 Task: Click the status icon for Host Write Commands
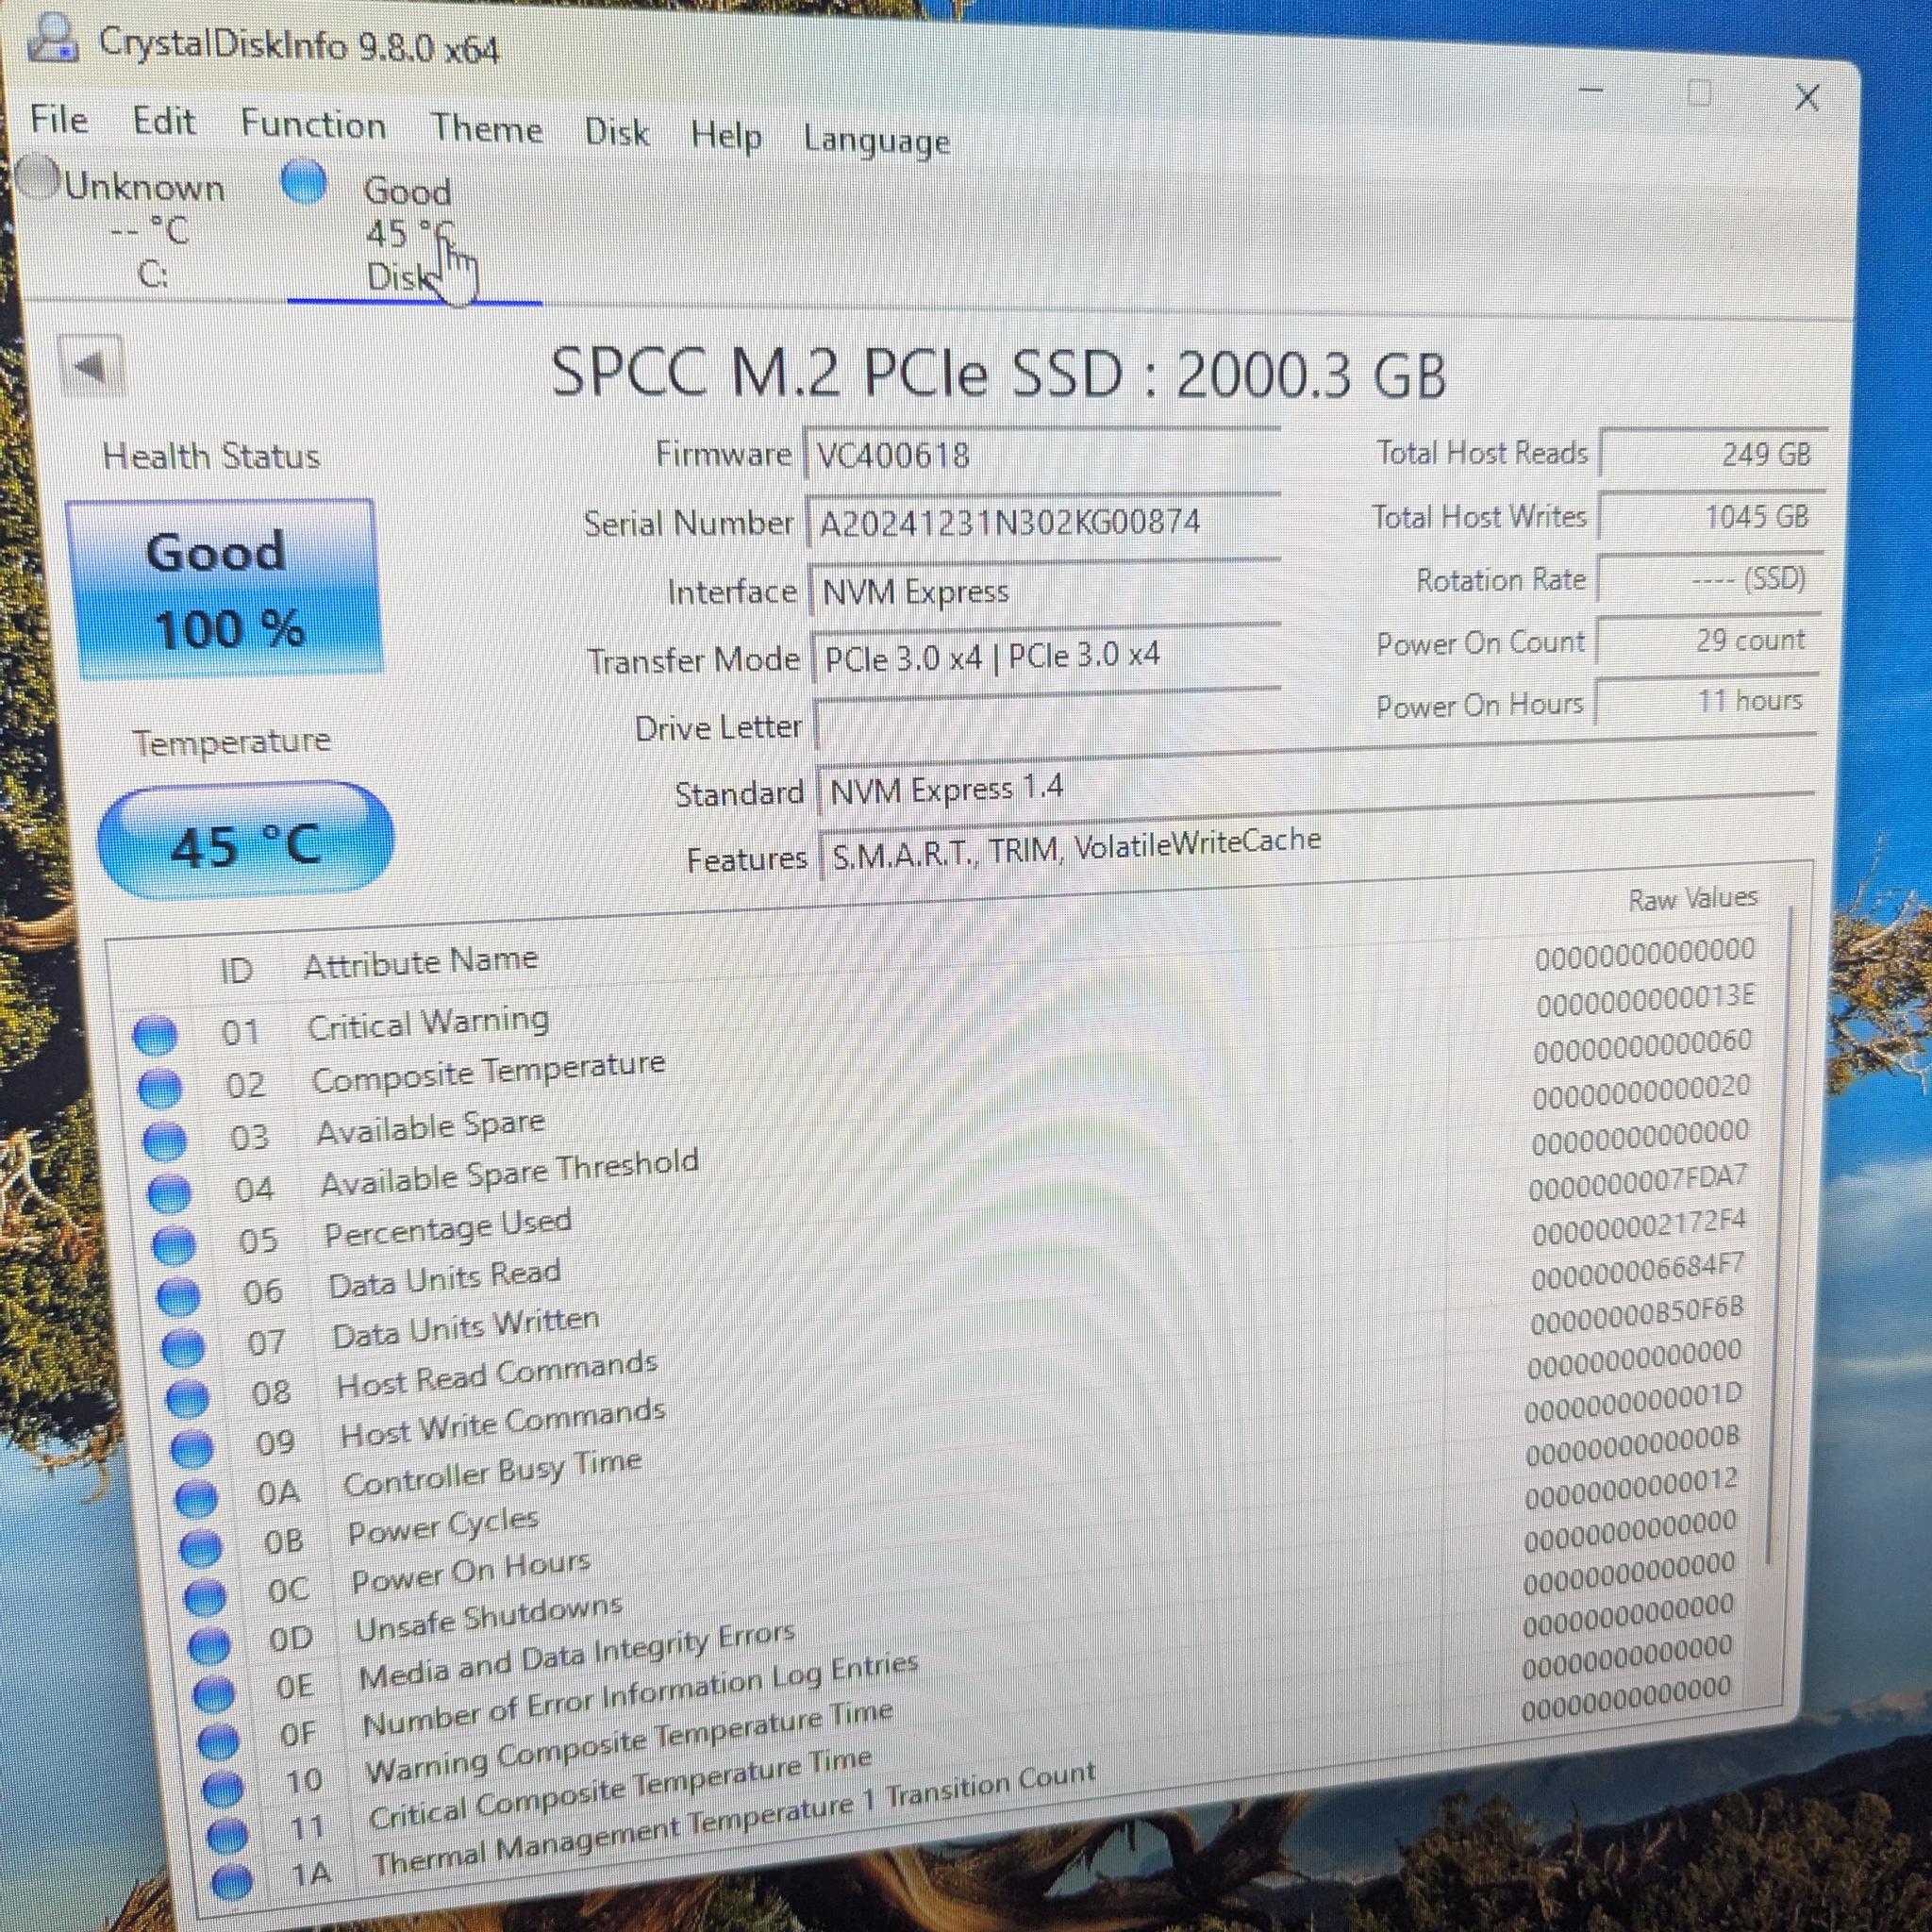tap(192, 1447)
